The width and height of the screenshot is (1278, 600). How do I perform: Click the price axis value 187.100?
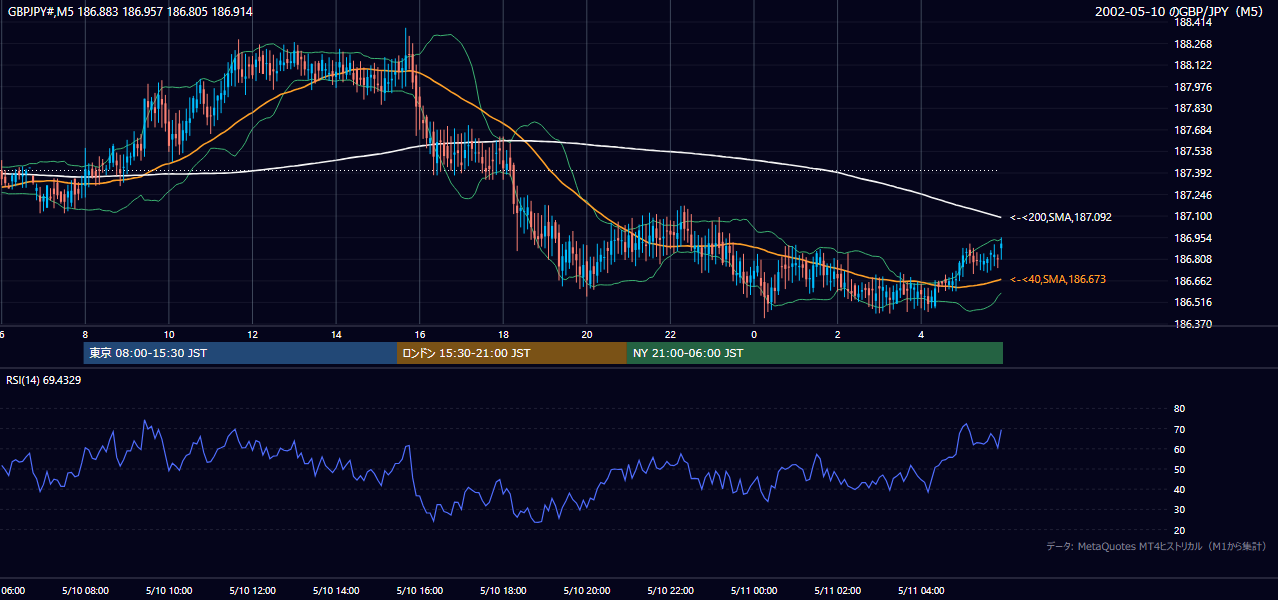1193,216
